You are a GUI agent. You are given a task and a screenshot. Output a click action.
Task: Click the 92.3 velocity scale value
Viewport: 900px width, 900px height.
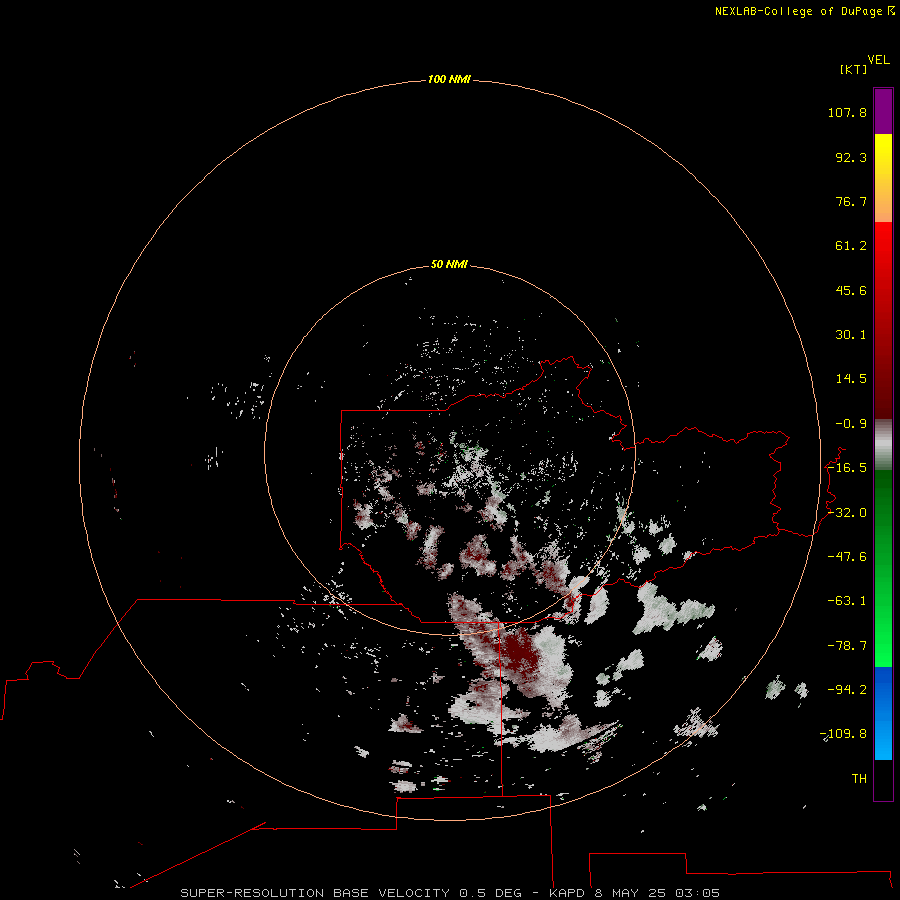click(x=851, y=157)
